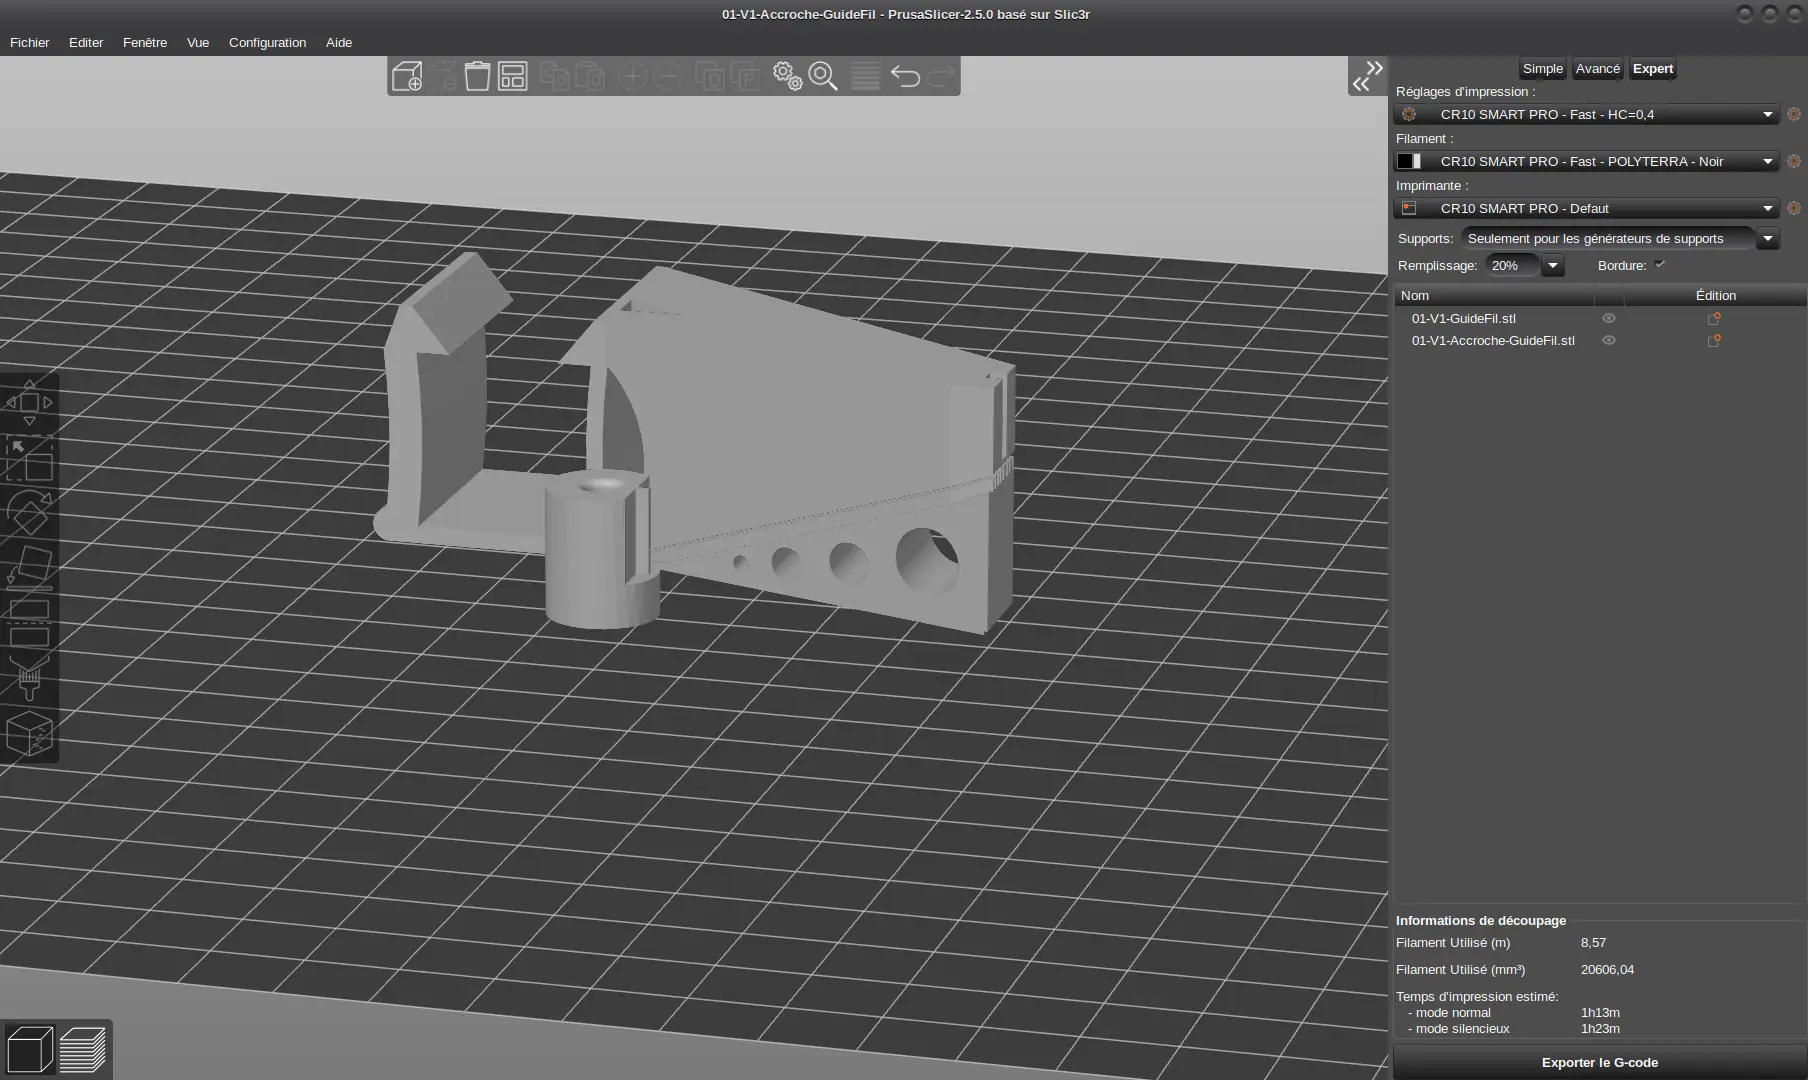Select the Move gizmo tool
1808x1080 pixels.
29,402
